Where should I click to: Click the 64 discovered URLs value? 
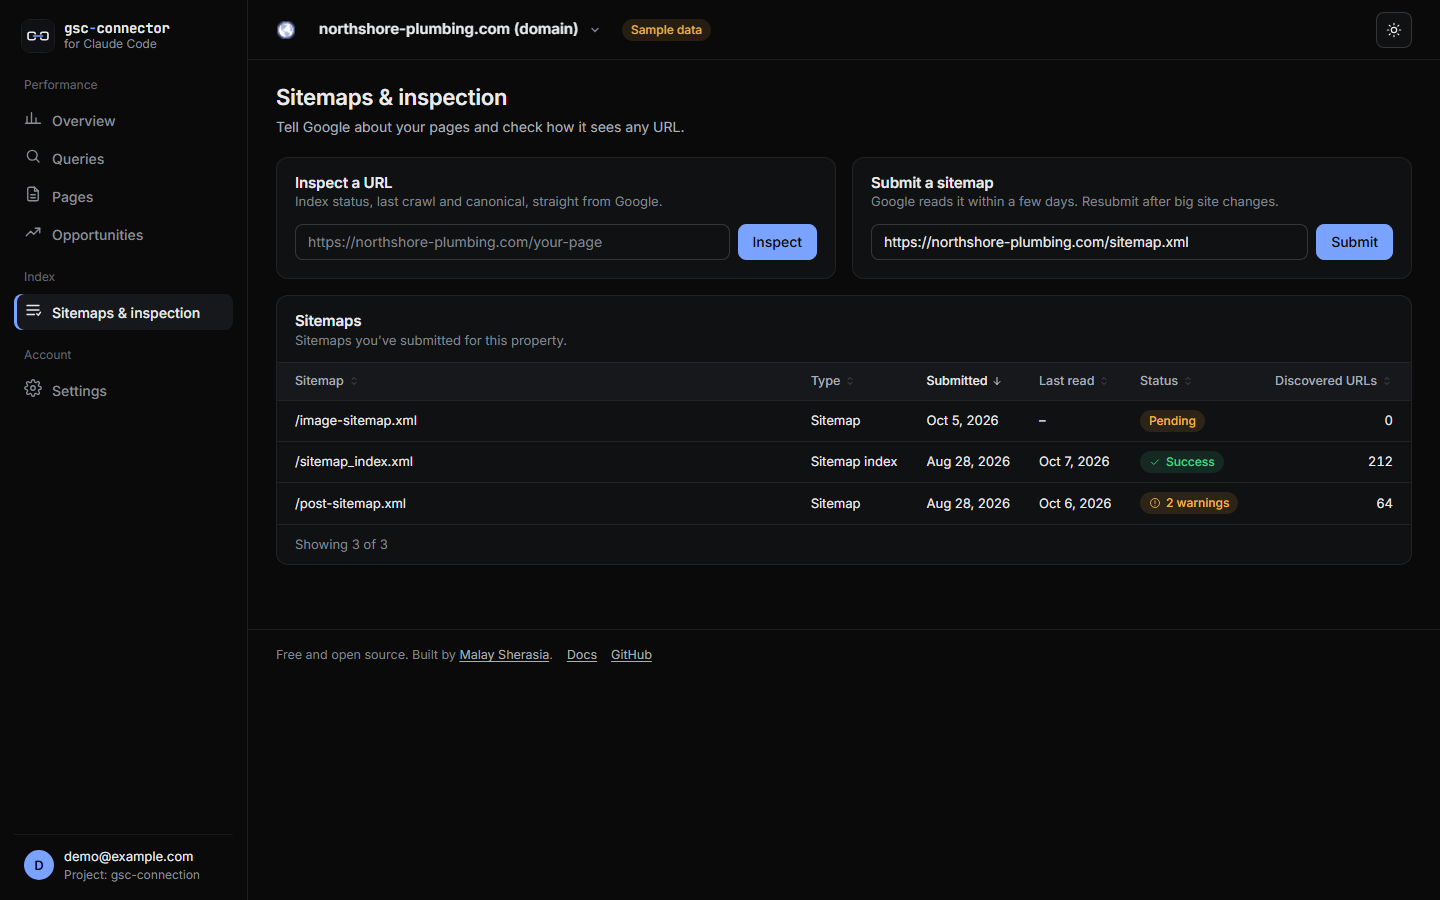(1384, 503)
